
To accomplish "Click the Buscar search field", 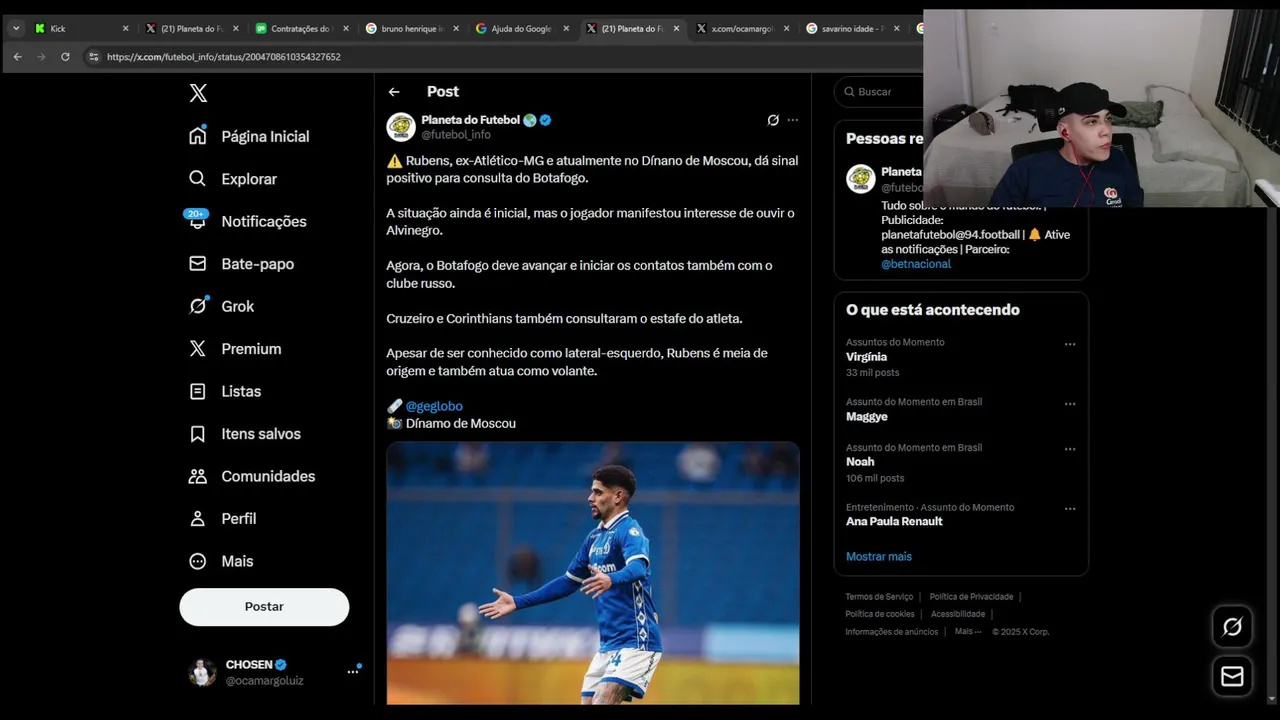I will pos(880,91).
